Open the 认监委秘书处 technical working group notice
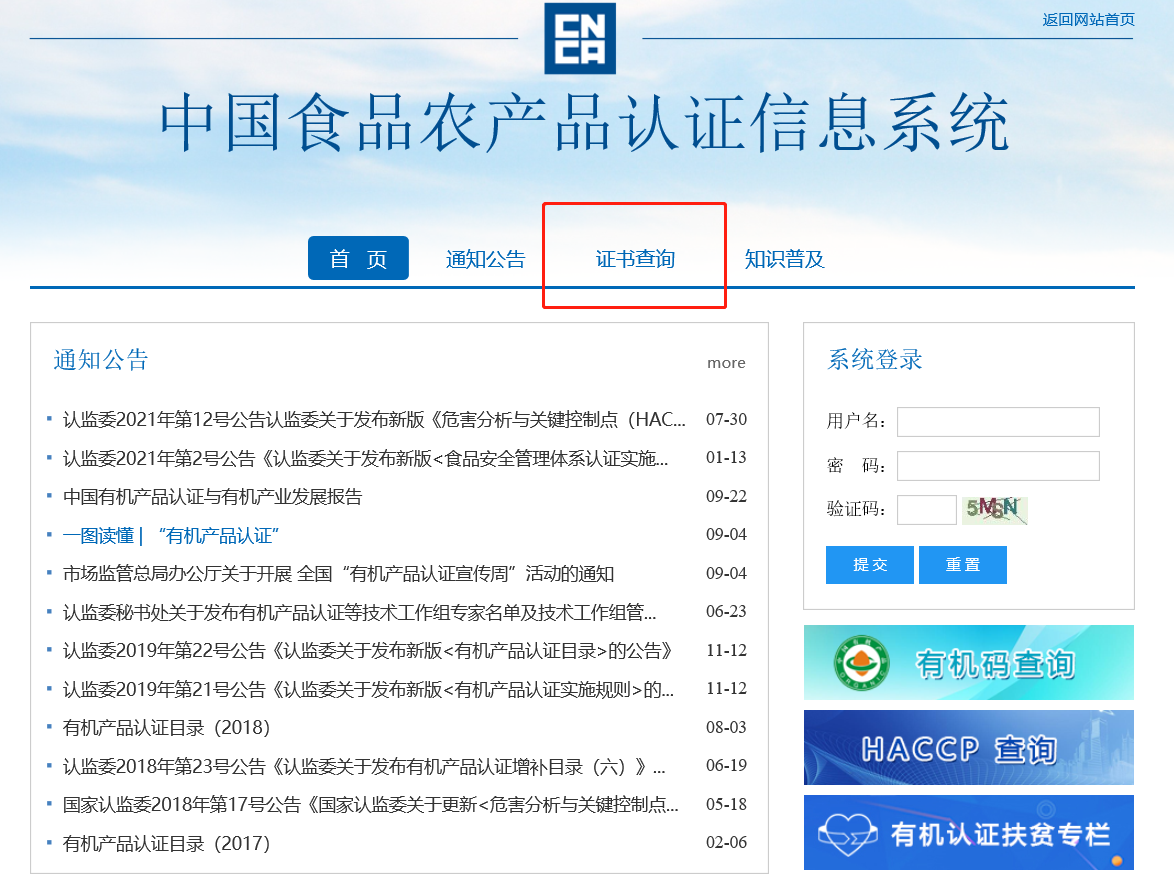Image resolution: width=1174 pixels, height=888 pixels. [359, 612]
